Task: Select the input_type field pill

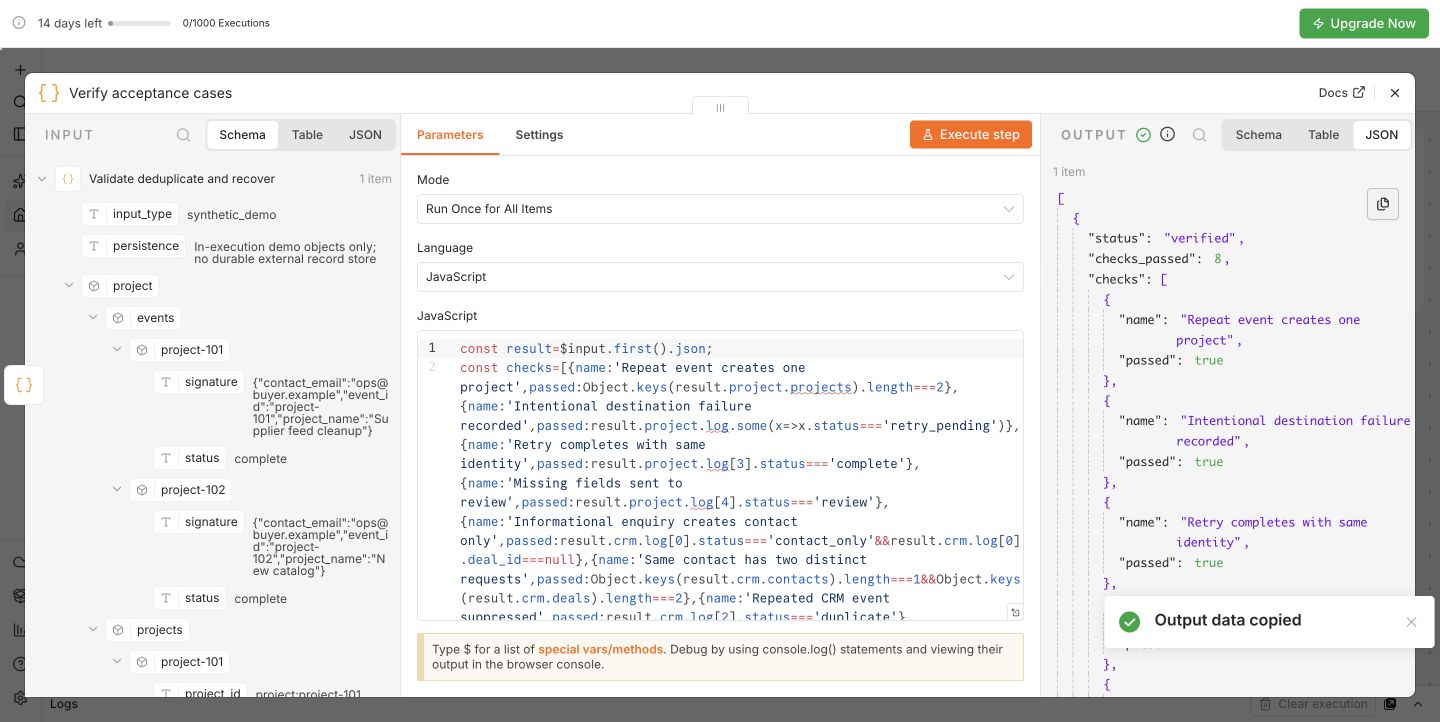Action: tap(130, 214)
